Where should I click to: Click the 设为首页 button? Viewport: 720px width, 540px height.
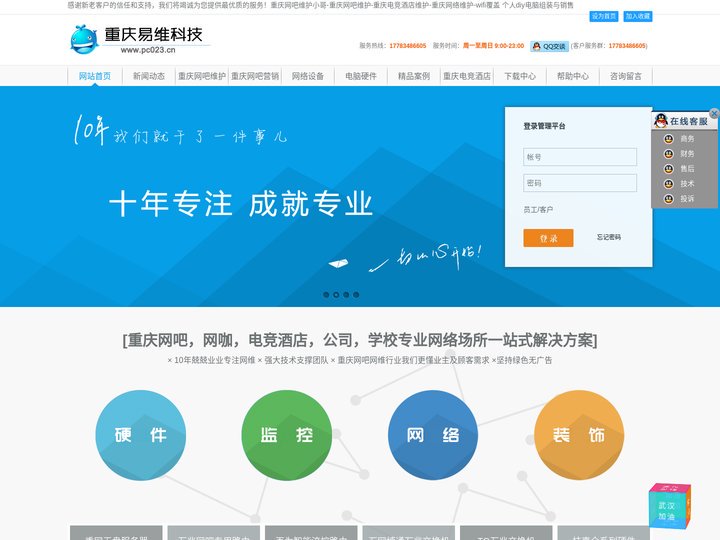(x=603, y=17)
